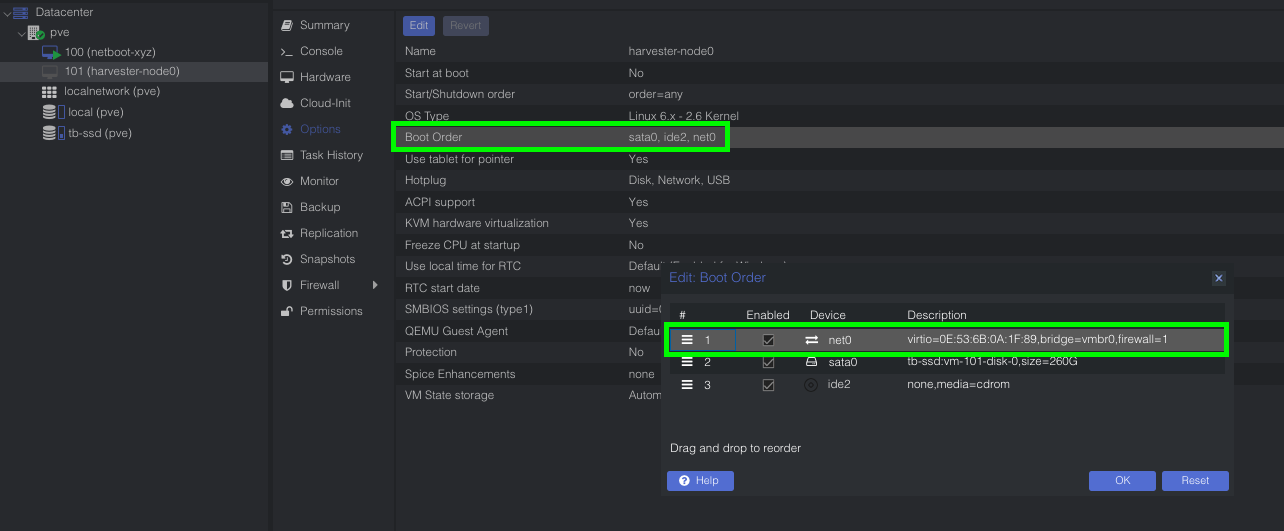
Task: Click the local (pve) storage icon
Action: [x=51, y=112]
